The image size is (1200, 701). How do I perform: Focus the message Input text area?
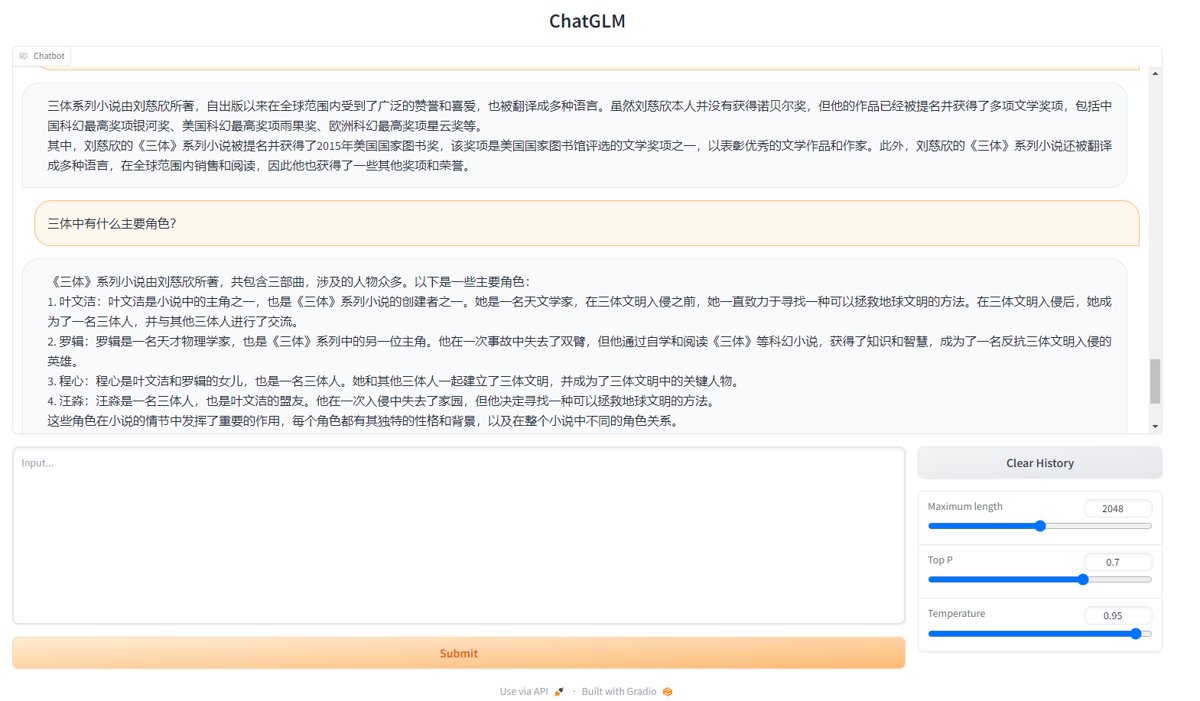click(458, 536)
